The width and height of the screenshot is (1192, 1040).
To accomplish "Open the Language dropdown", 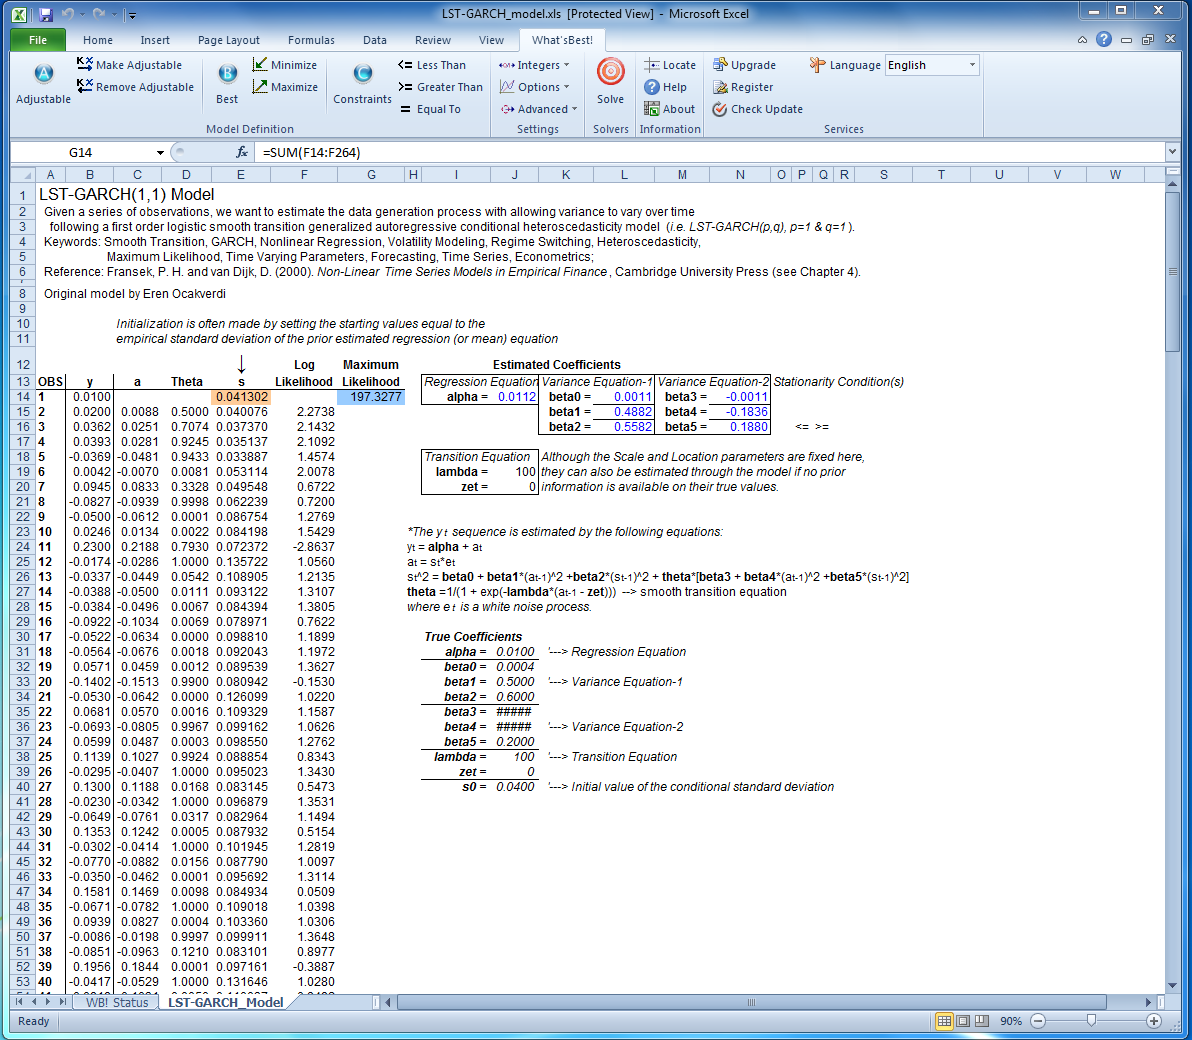I will pyautogui.click(x=972, y=65).
